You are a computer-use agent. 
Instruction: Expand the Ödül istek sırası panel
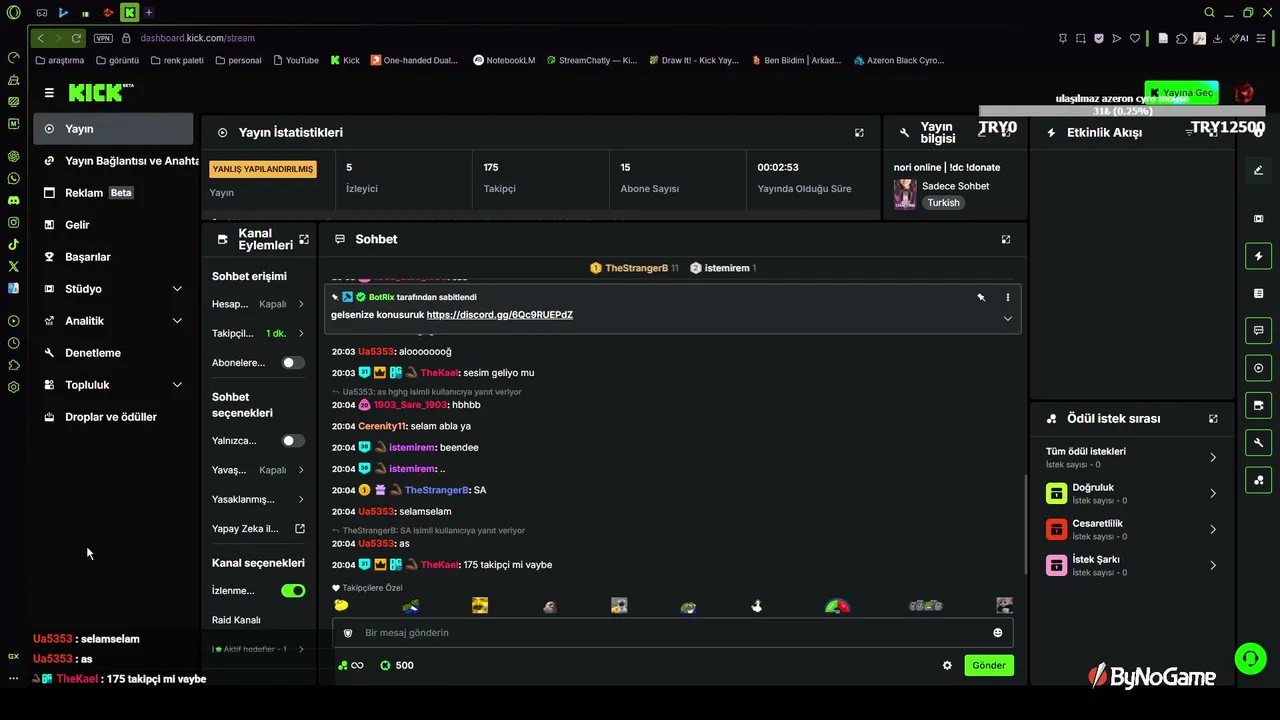pos(1213,419)
